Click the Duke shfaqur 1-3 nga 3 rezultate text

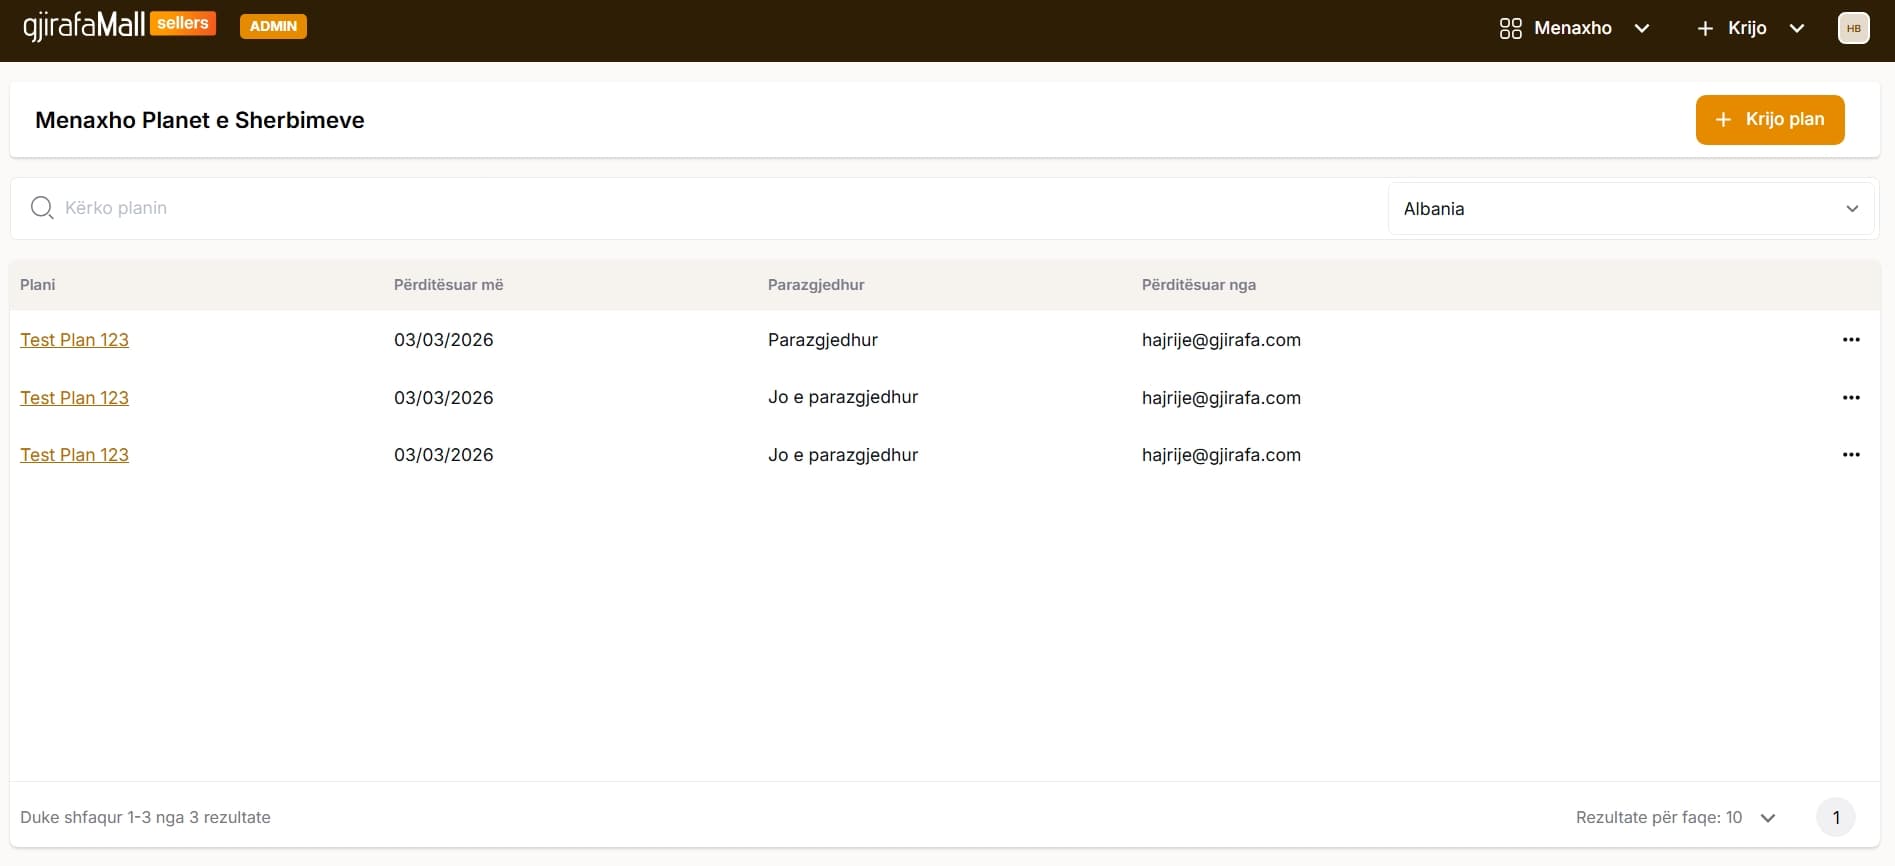pos(145,817)
